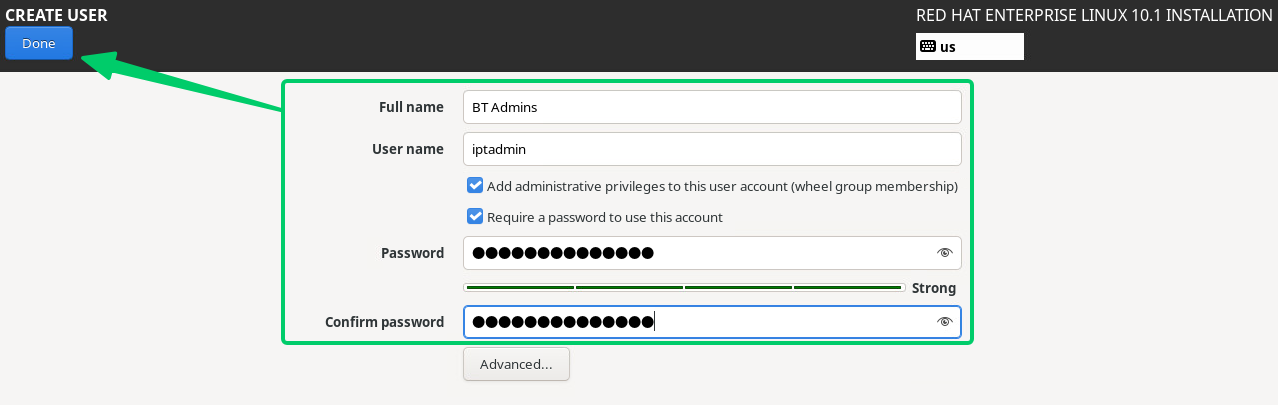Click the Password input field
Image resolution: width=1278 pixels, height=405 pixels.
[x=712, y=253]
